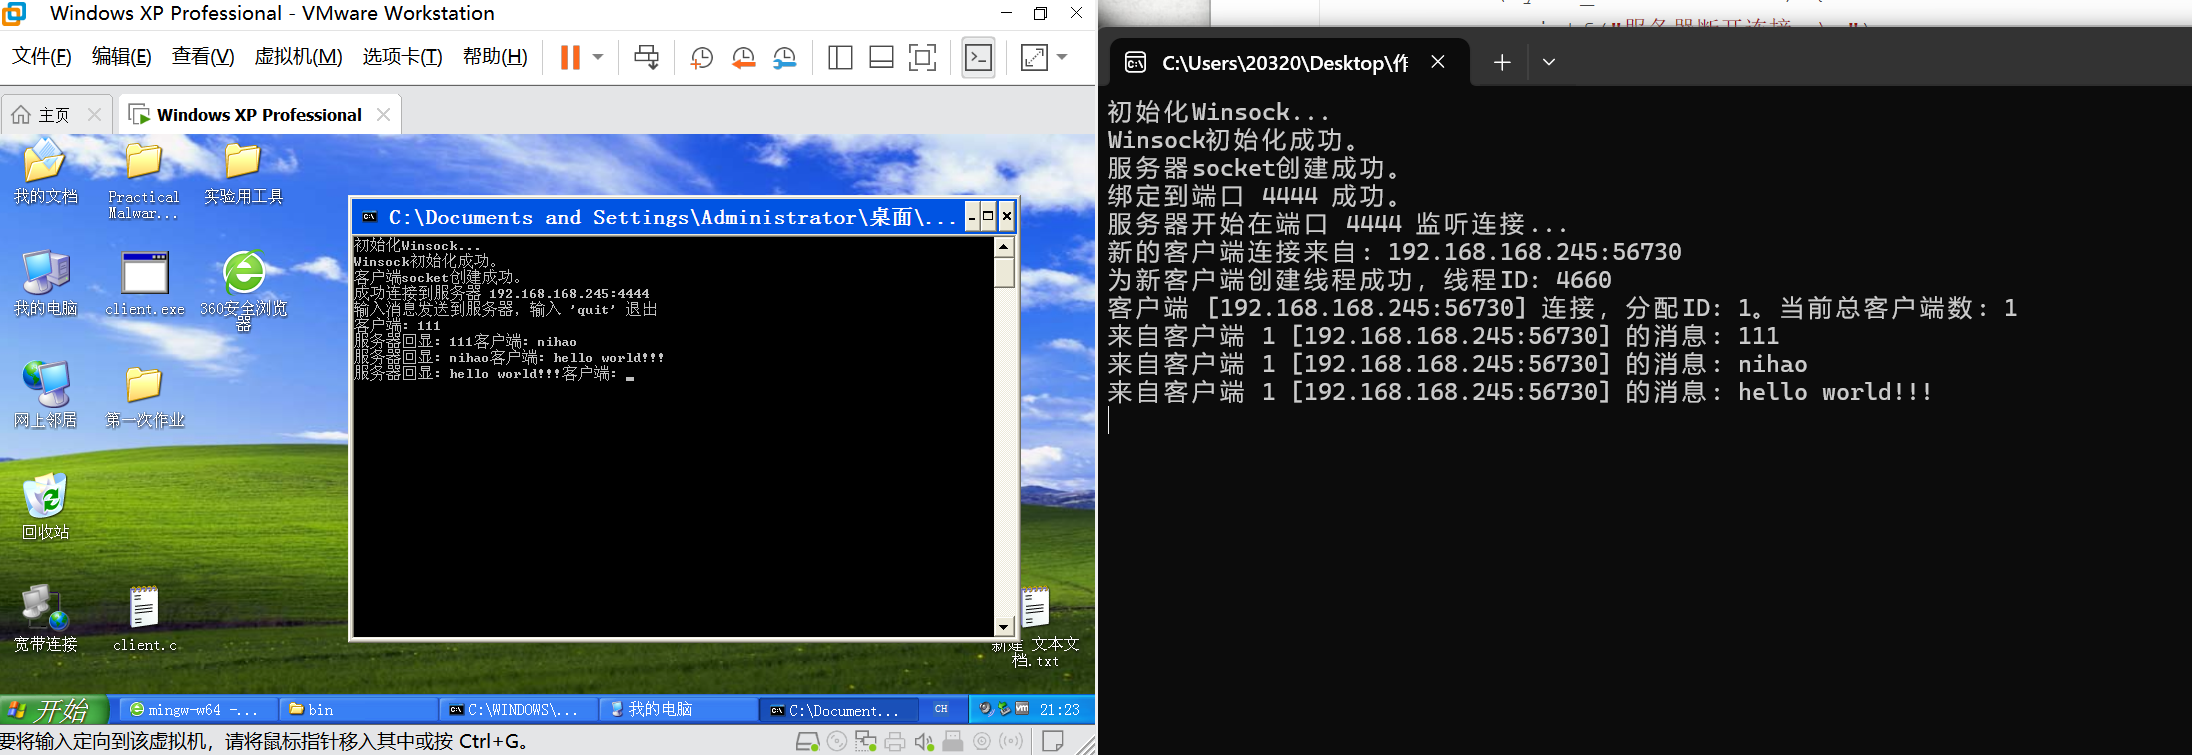The image size is (2192, 755).
Task: Switch to the C:\Document taskbar item
Action: tap(838, 710)
